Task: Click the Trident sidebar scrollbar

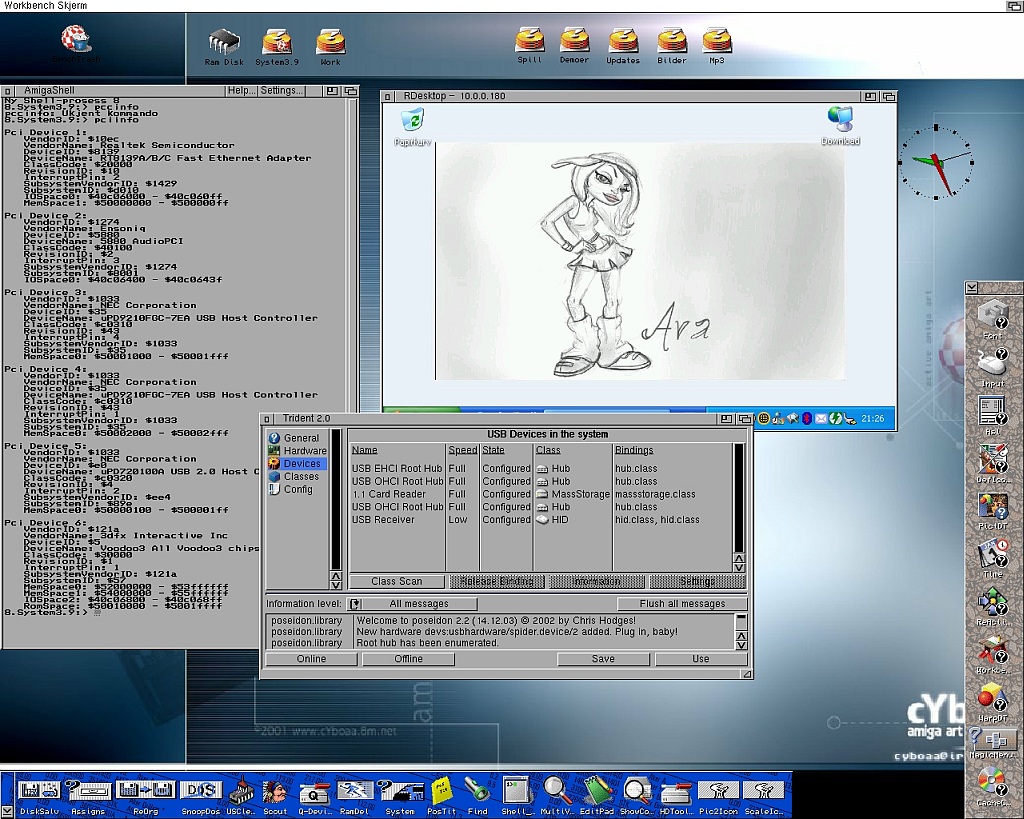Action: click(x=336, y=500)
